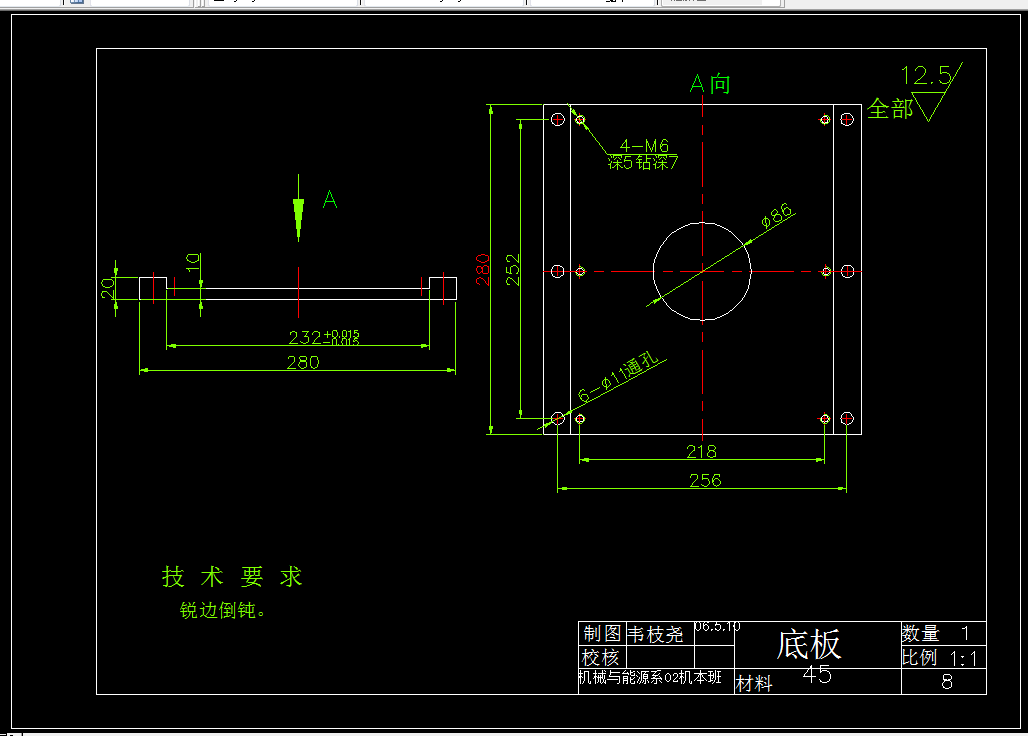1028x736 pixels.
Task: Select the "制图" title block cell
Action: (x=602, y=634)
